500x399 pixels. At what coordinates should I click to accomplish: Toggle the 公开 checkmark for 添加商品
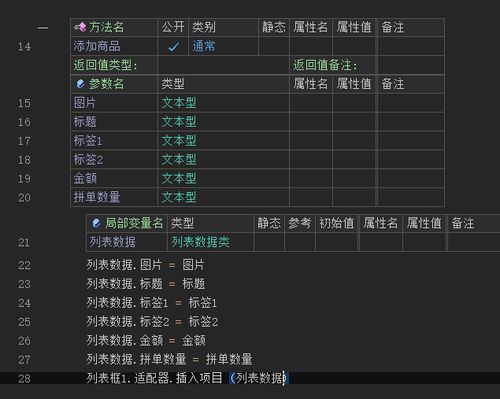173,46
